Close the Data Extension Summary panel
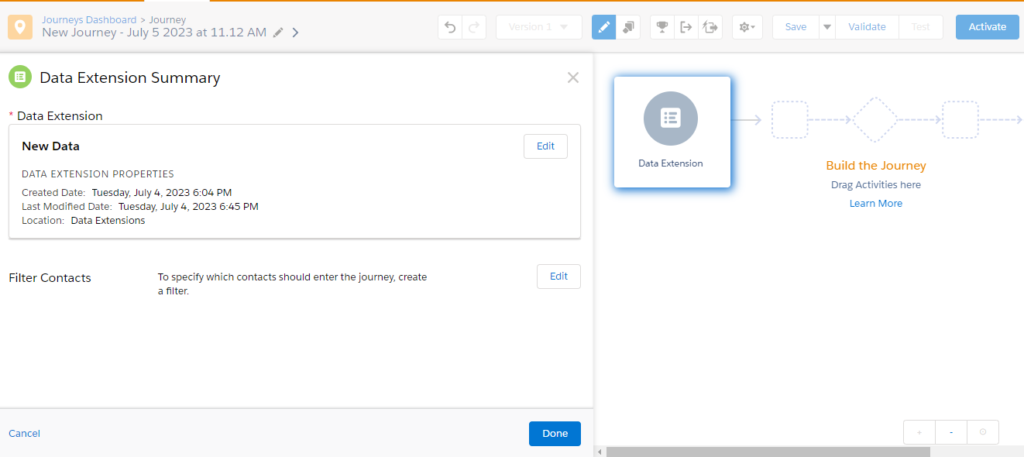 (x=573, y=77)
